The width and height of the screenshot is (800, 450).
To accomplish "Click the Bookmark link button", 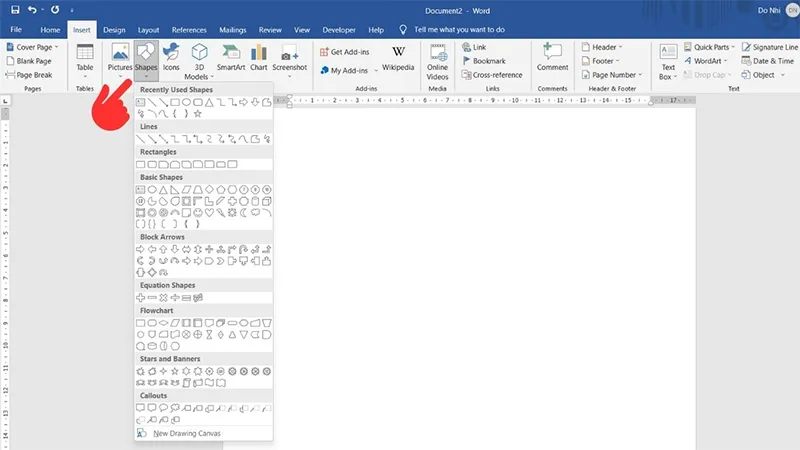I will coord(483,61).
